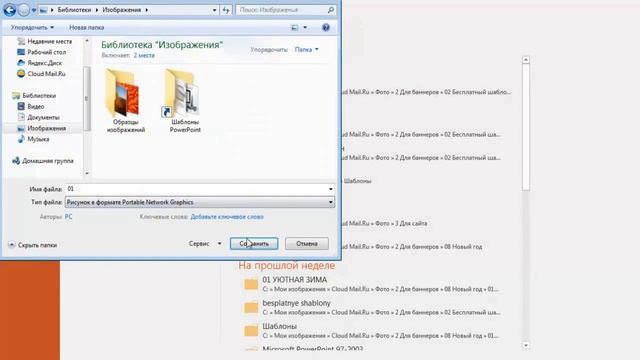Click the 01 УЮТНАЯ ЗИМА folder icon

tap(251, 284)
